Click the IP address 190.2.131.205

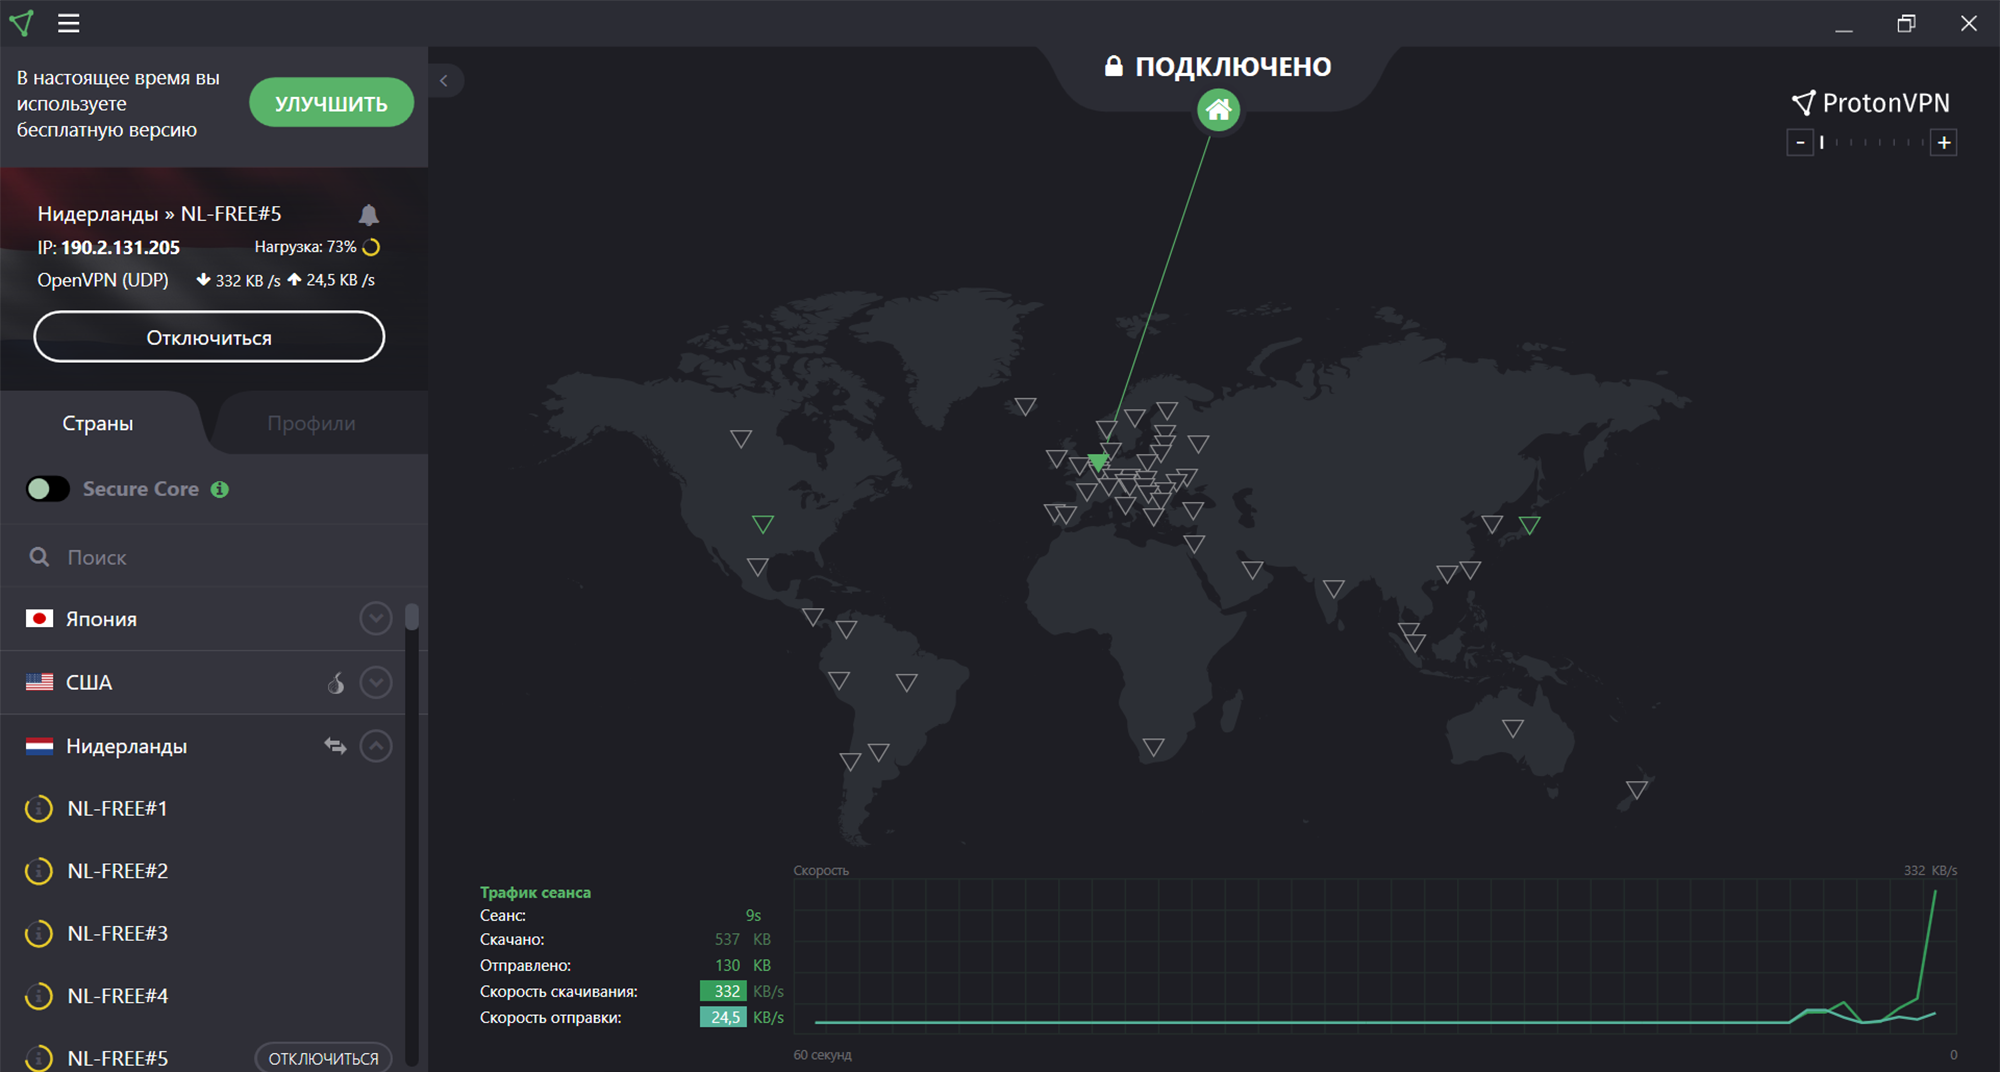(x=120, y=247)
